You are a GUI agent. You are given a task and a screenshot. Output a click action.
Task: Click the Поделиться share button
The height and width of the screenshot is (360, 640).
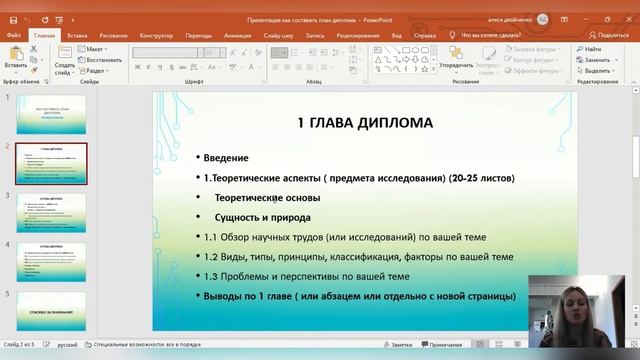pos(609,36)
